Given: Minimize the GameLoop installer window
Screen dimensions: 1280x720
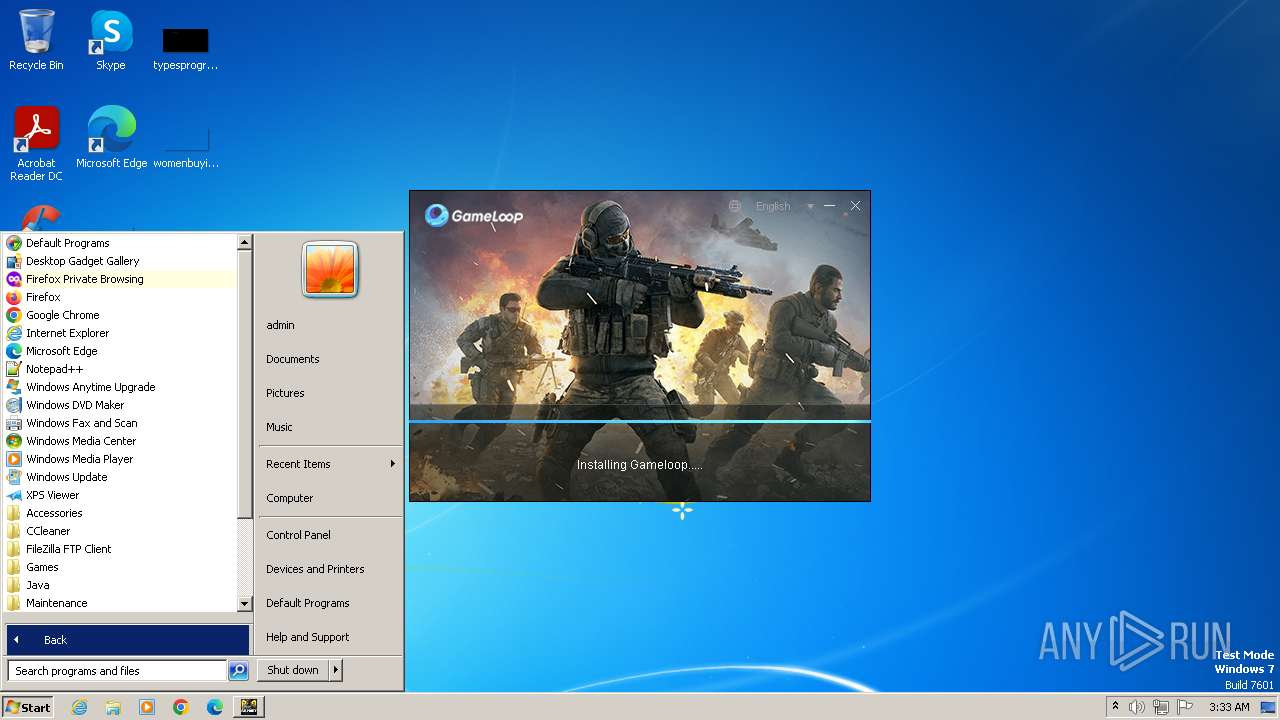Looking at the screenshot, I should click(829, 206).
